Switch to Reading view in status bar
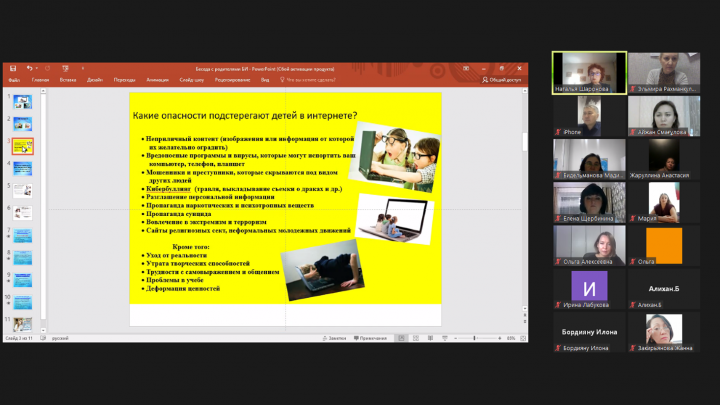The height and width of the screenshot is (405, 720). tap(430, 338)
